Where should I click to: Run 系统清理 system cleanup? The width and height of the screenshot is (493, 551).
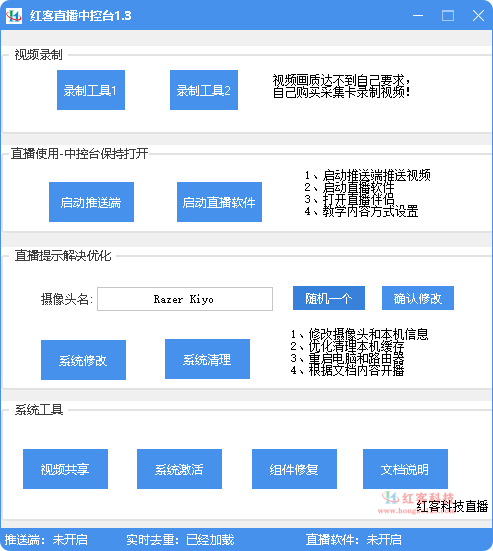click(x=207, y=359)
